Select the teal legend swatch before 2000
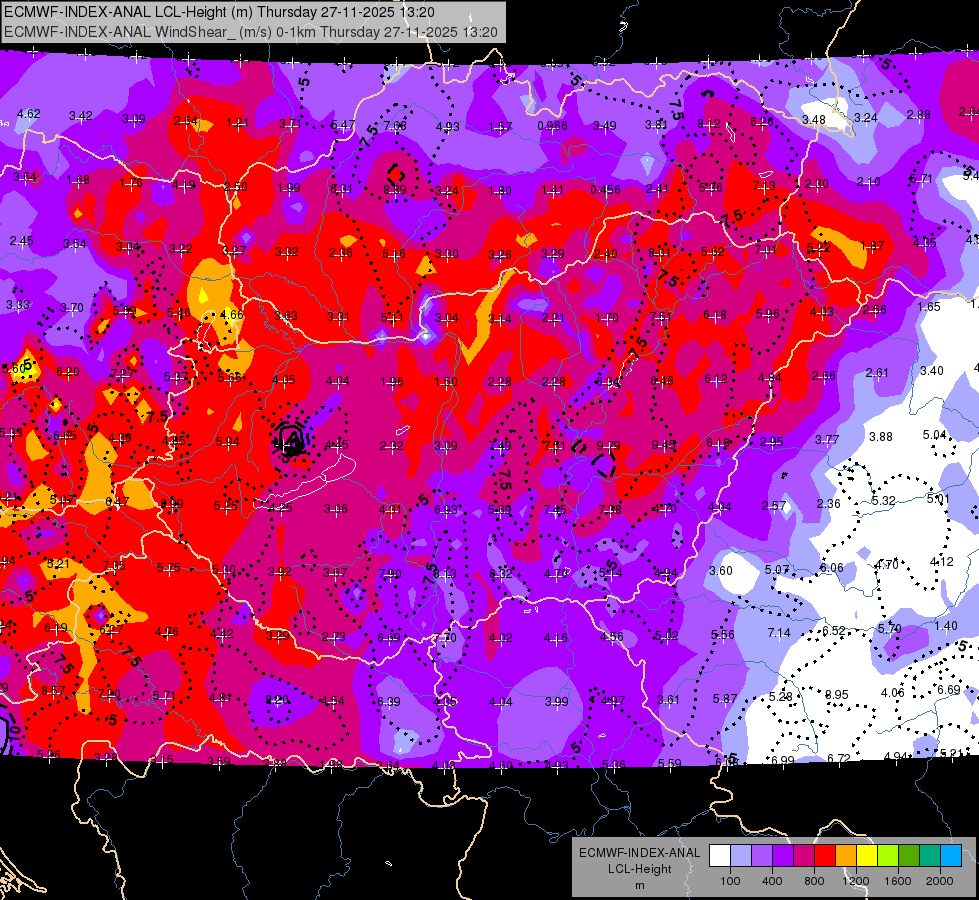Viewport: 979px width, 900px height. pyautogui.click(x=930, y=856)
